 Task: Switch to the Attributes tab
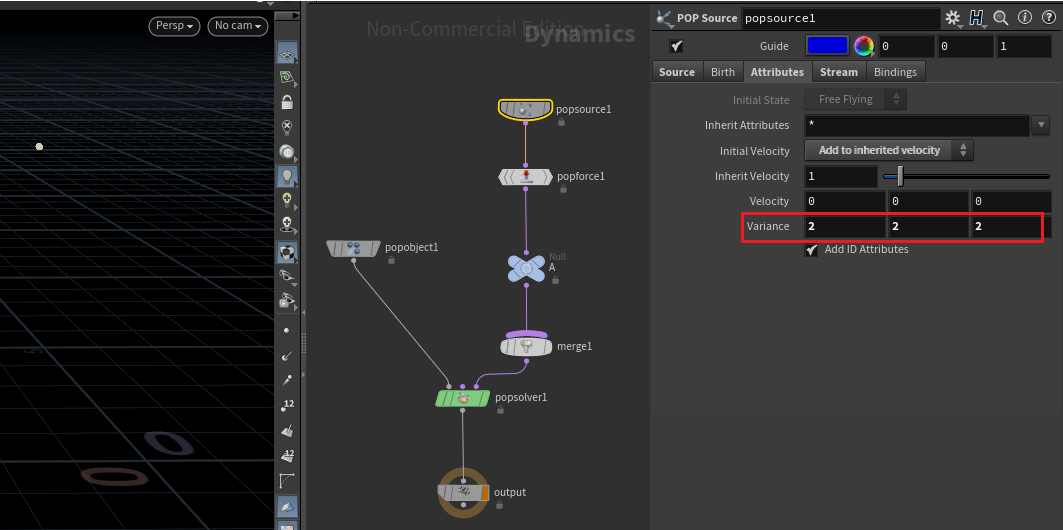click(777, 72)
